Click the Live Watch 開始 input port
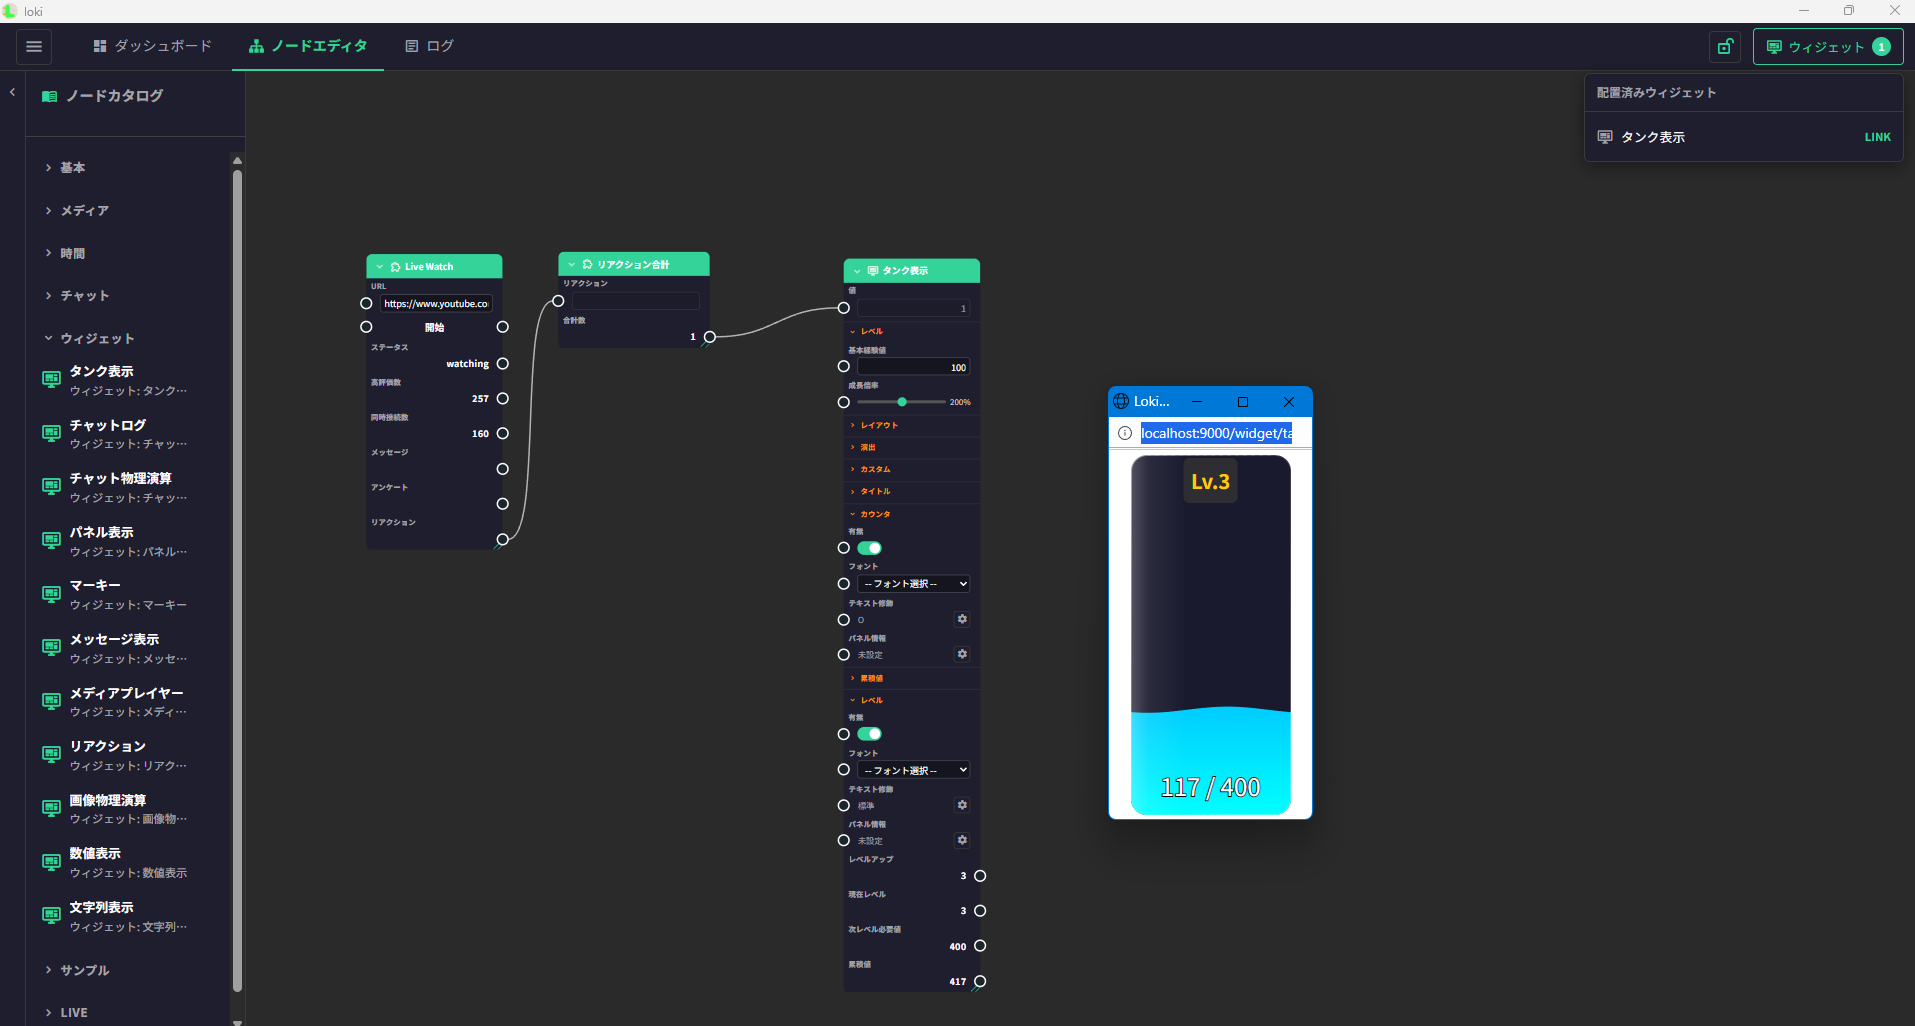This screenshot has width=1915, height=1026. tap(366, 327)
